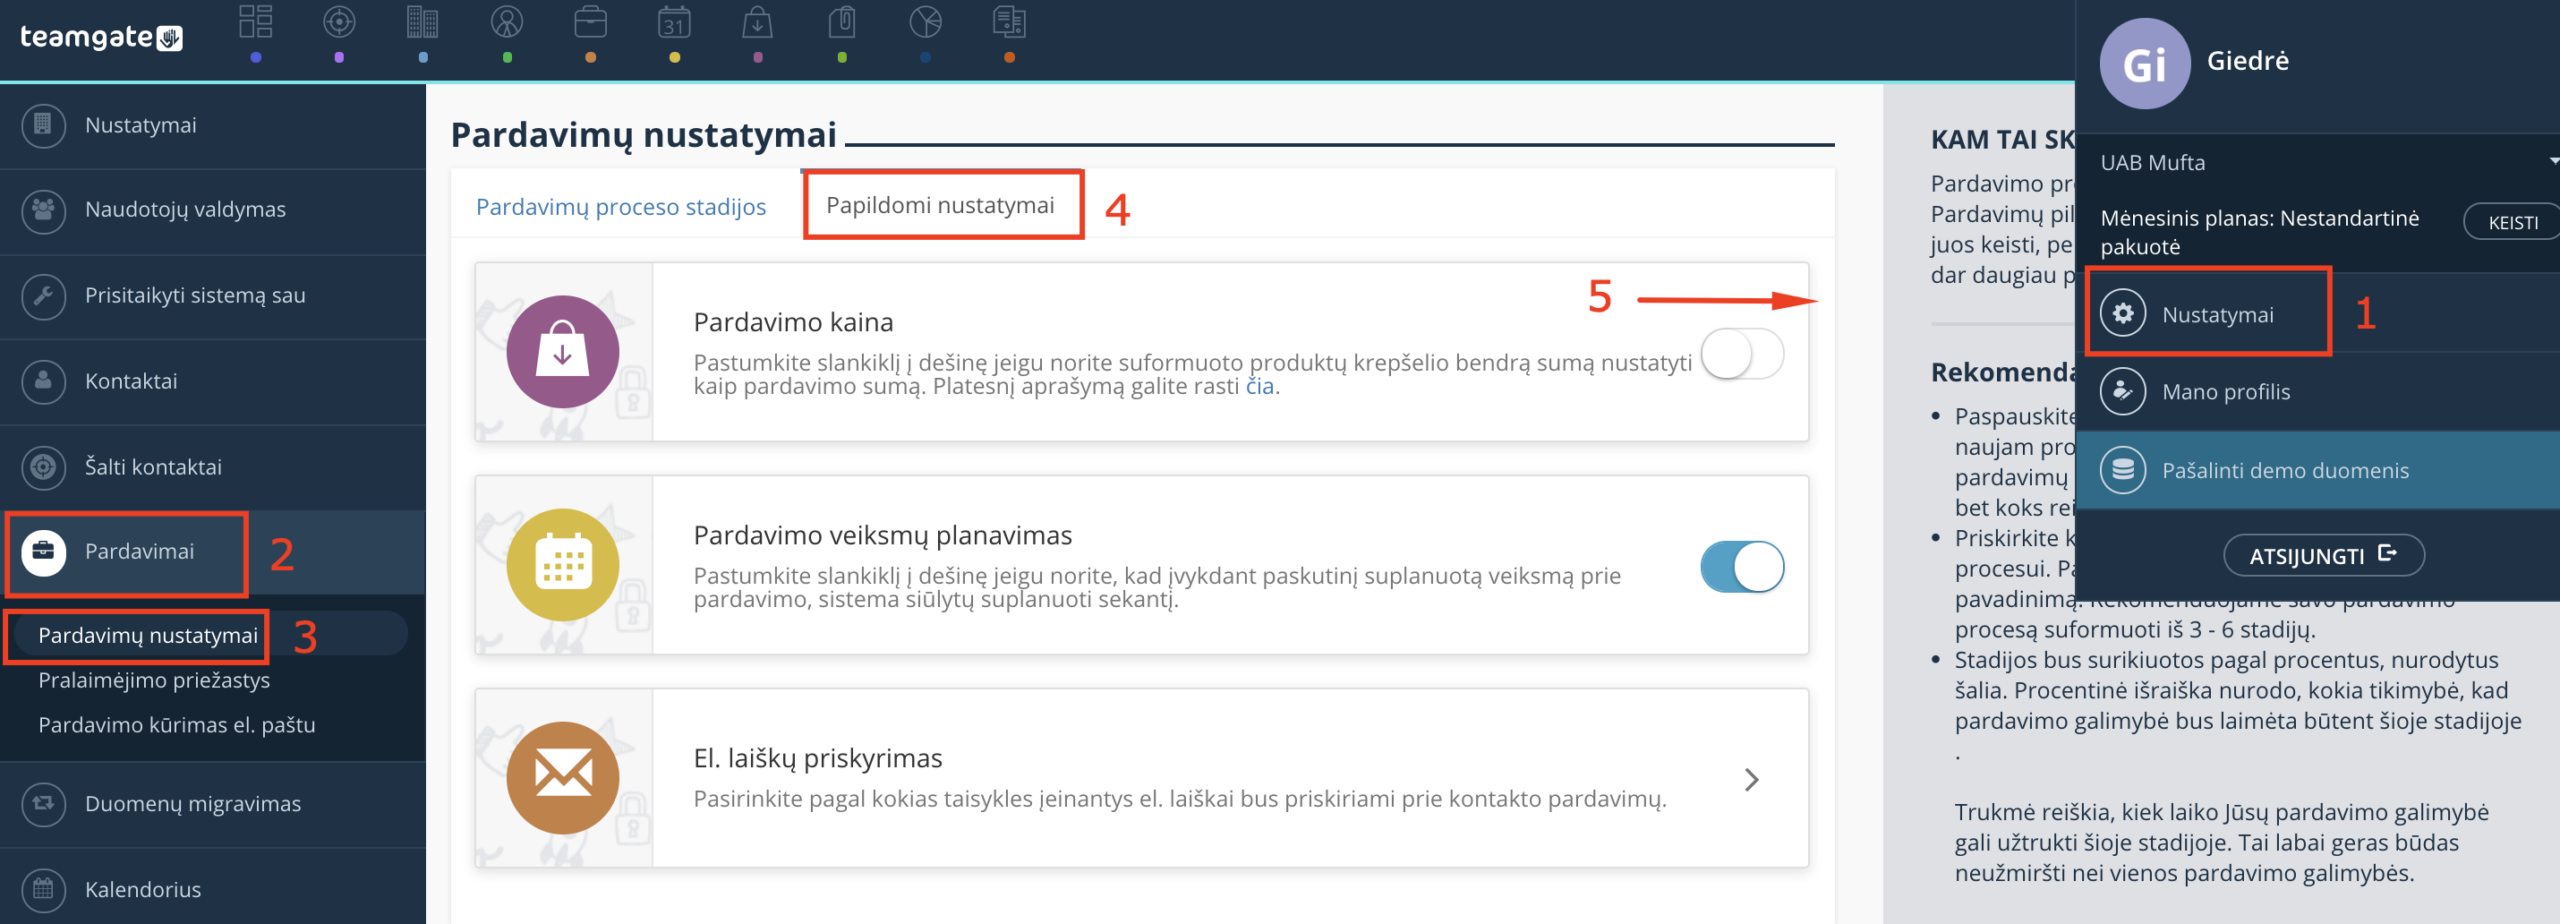Viewport: 2560px width, 924px height.
Task: Select Pardavimo kūrimas el. paštu submenu item
Action: pyautogui.click(x=177, y=726)
